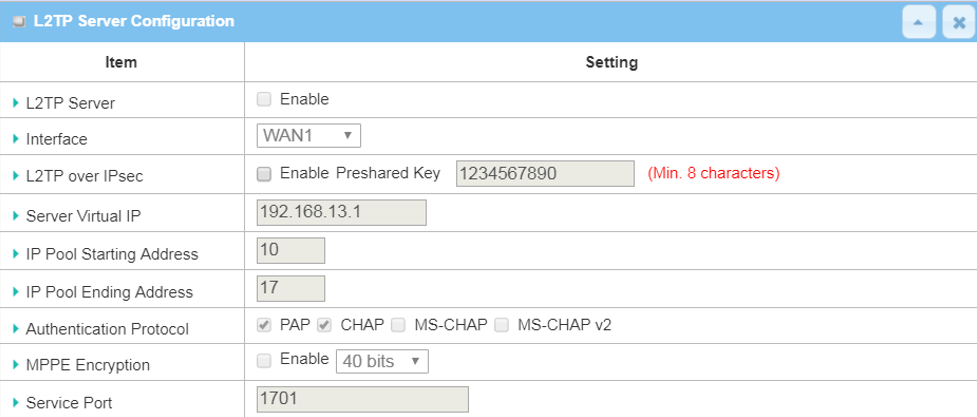Enable MPPE Encryption checkbox
This screenshot has width=977, height=417.
[x=264, y=360]
